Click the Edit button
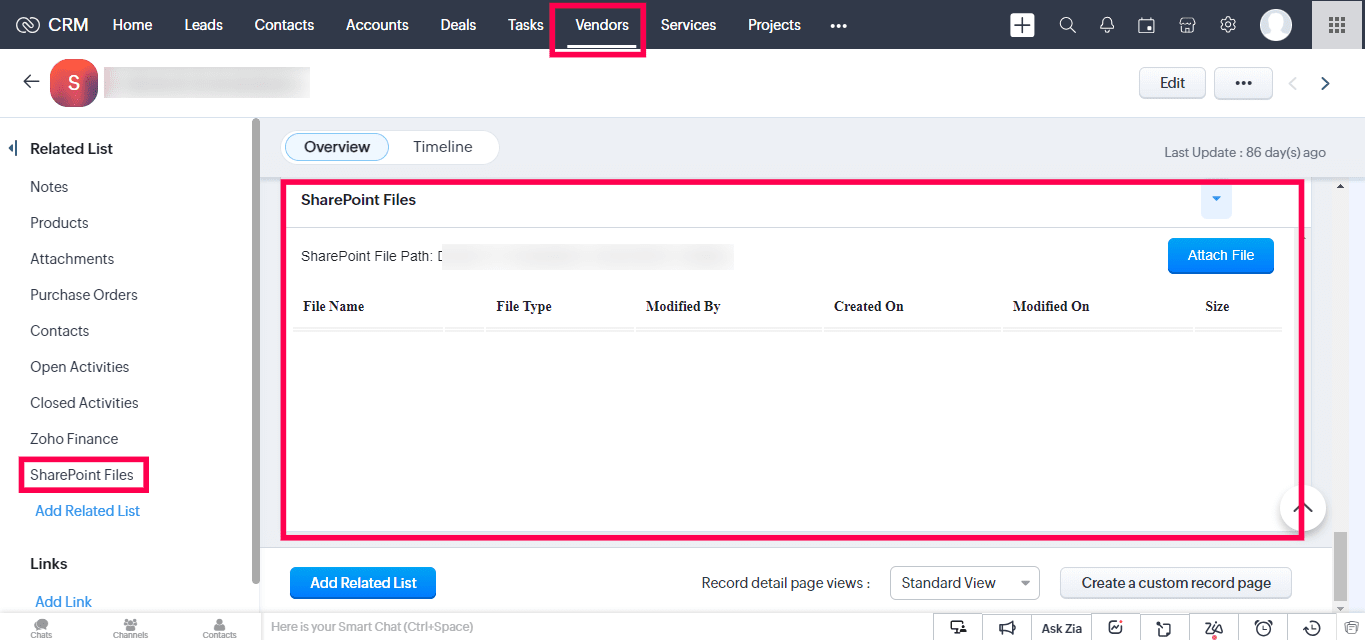The image size is (1365, 640). [x=1172, y=84]
